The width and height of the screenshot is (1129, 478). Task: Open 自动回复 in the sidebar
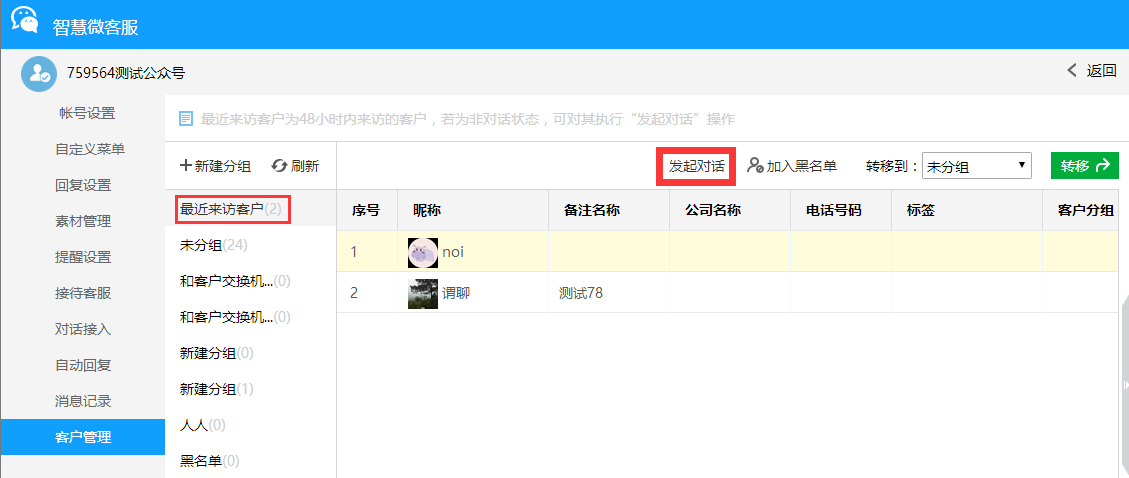click(83, 365)
